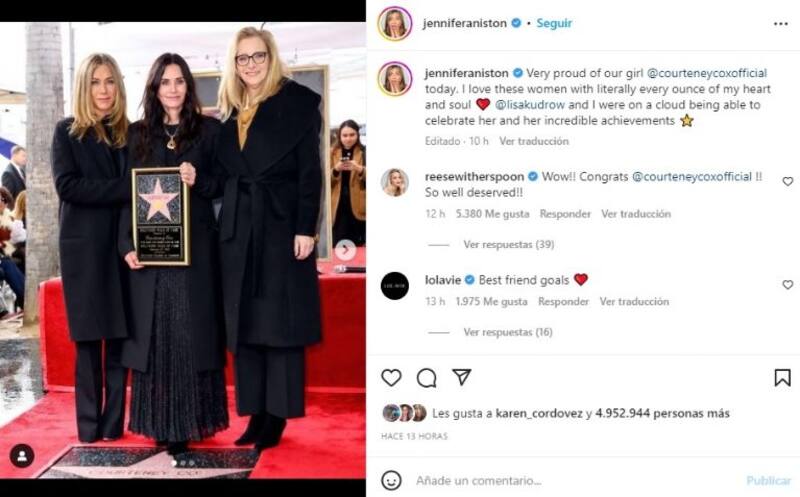View the list of 4.952.944 personas más likes
This screenshot has width=800, height=497.
(x=662, y=413)
